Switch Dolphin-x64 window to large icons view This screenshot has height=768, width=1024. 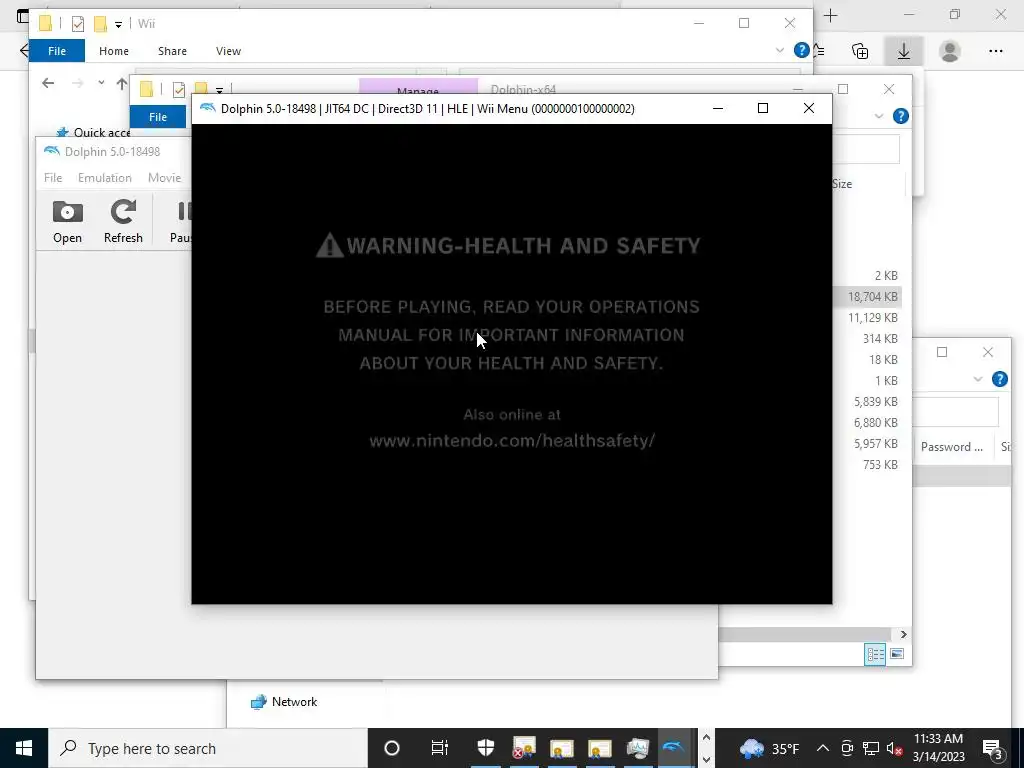[897, 654]
